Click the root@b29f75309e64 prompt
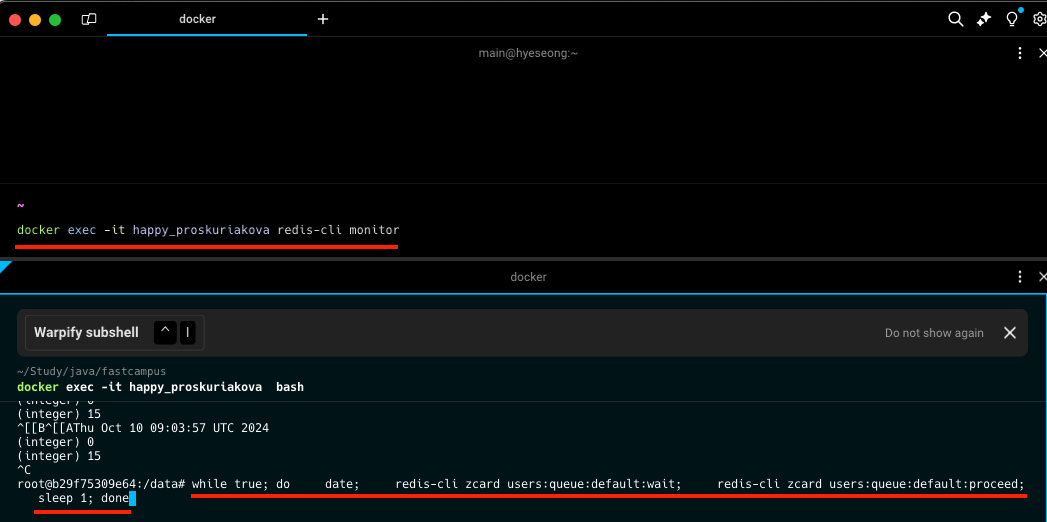Viewport: 1047px width, 522px height. coord(101,484)
